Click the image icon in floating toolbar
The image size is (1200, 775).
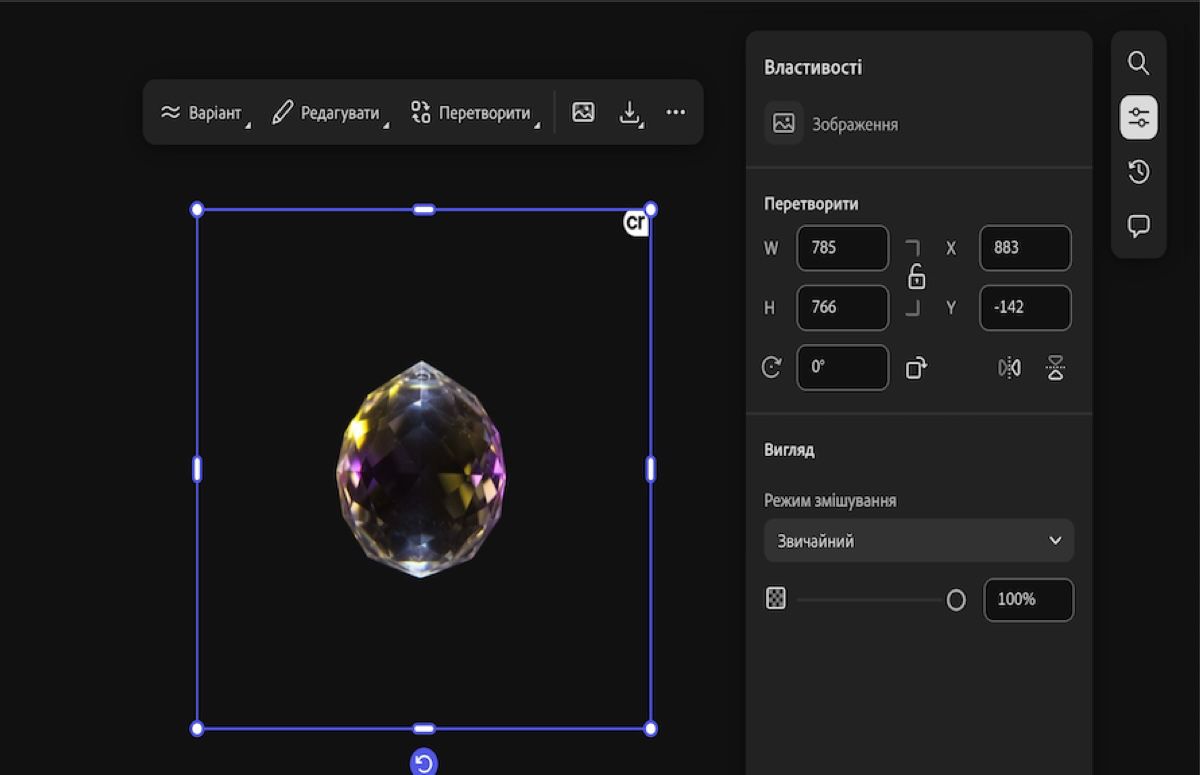point(583,112)
